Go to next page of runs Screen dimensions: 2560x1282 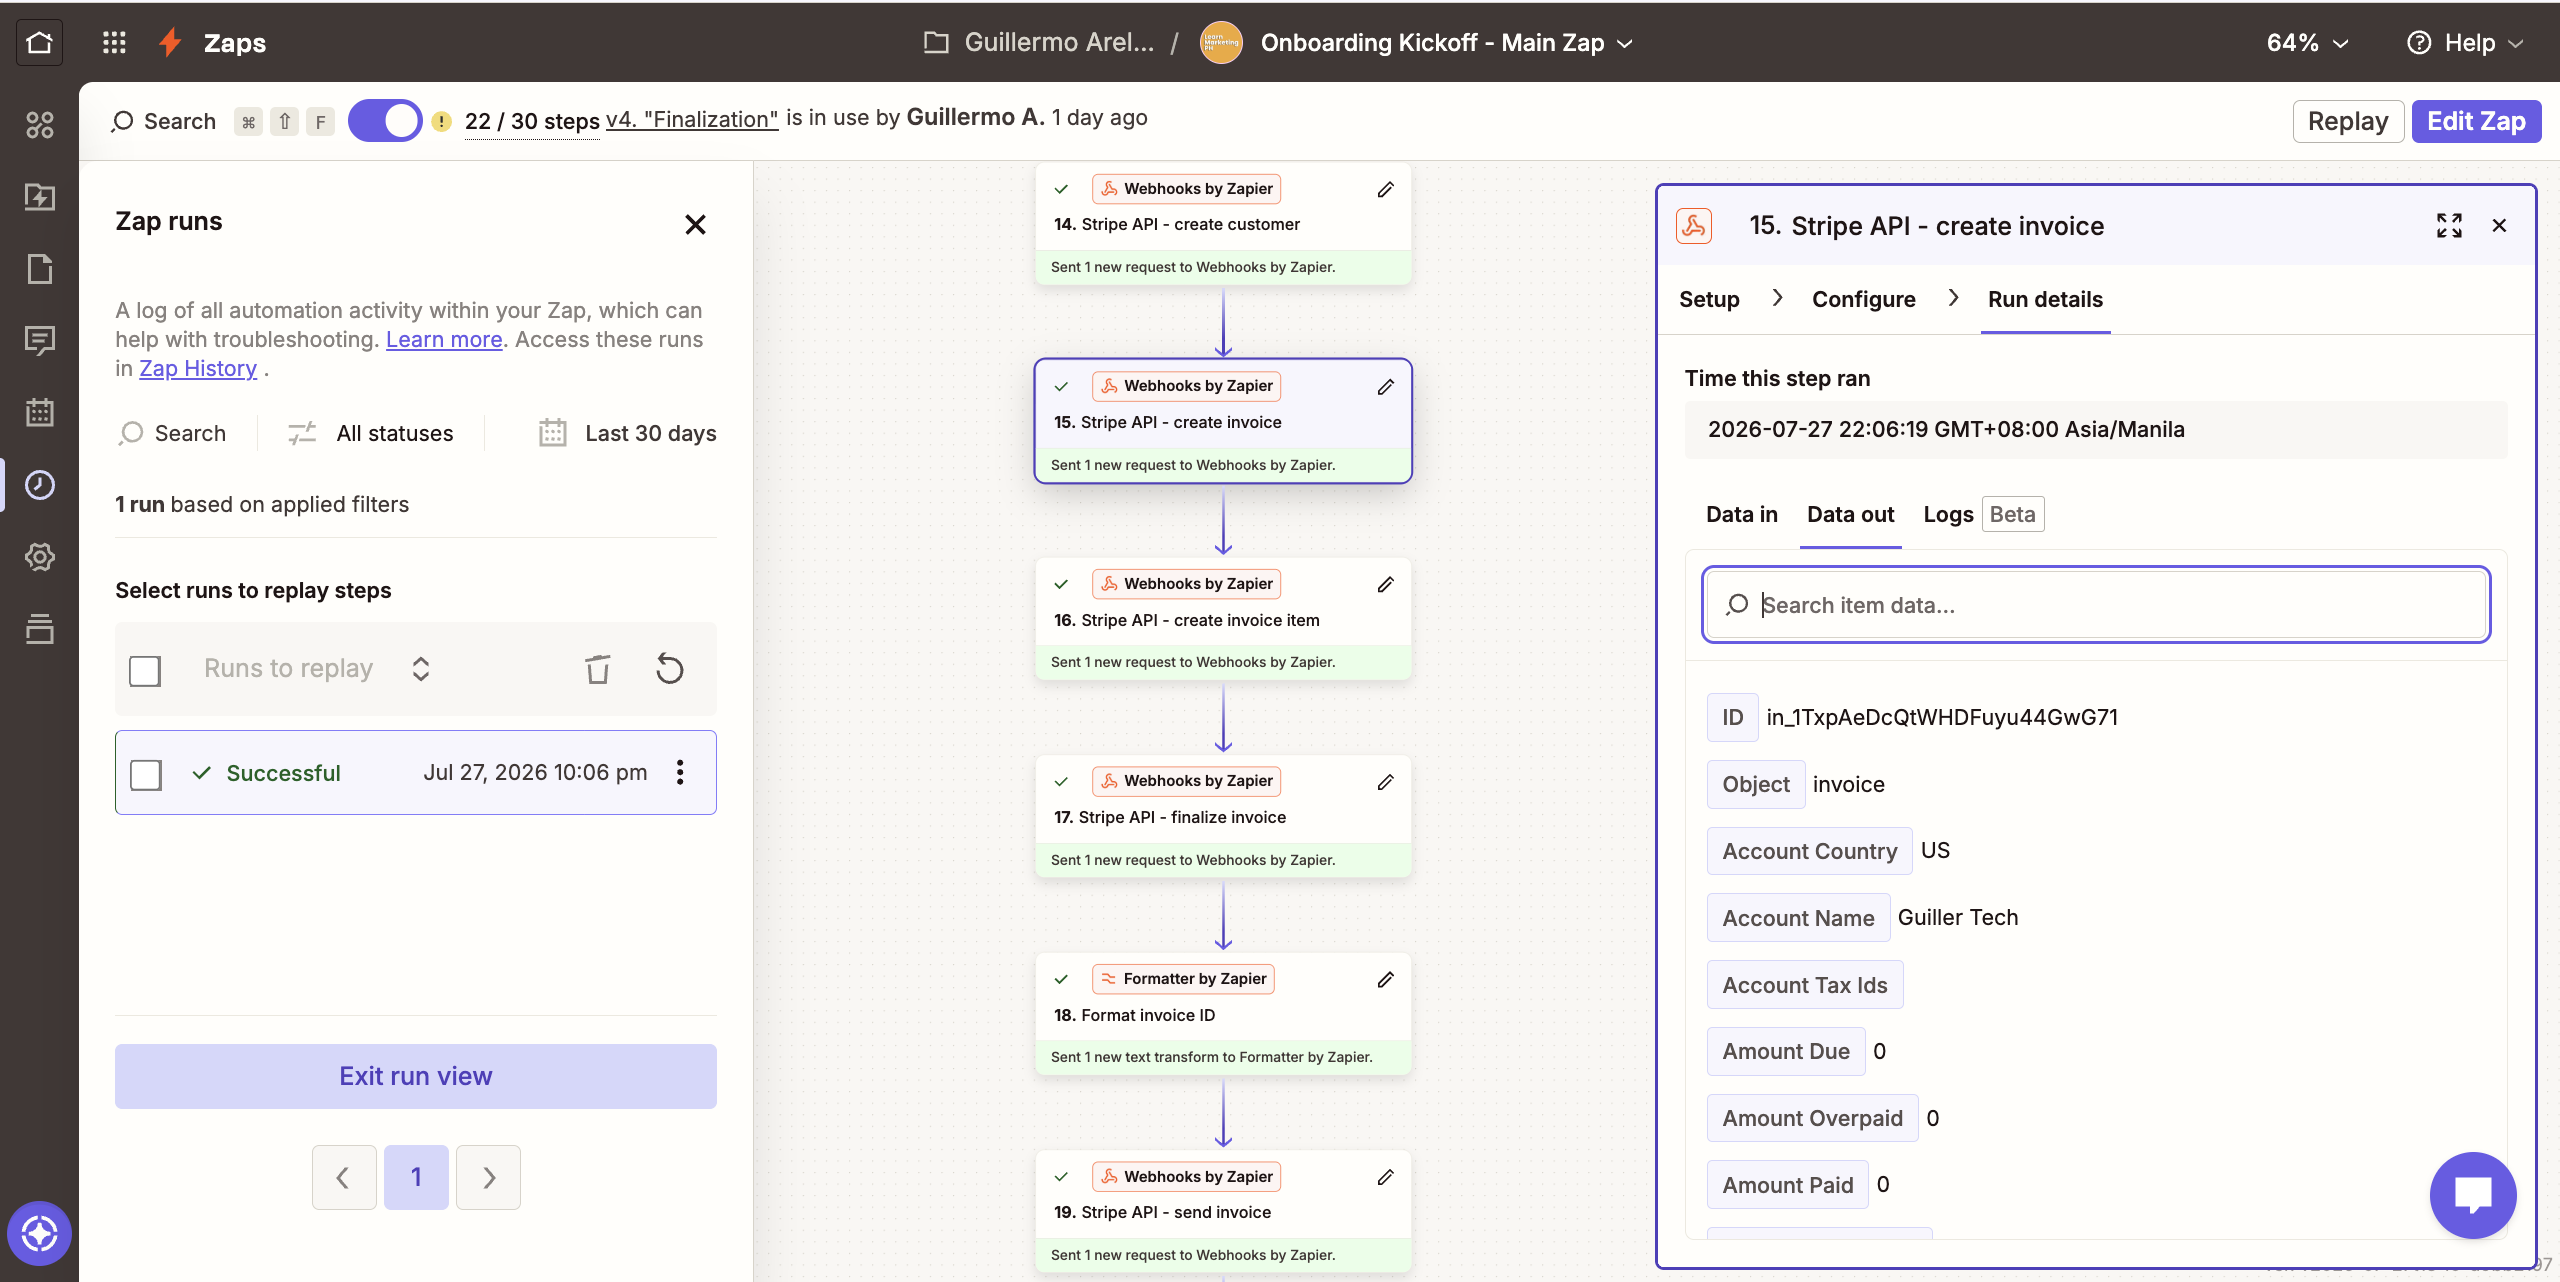488,1177
